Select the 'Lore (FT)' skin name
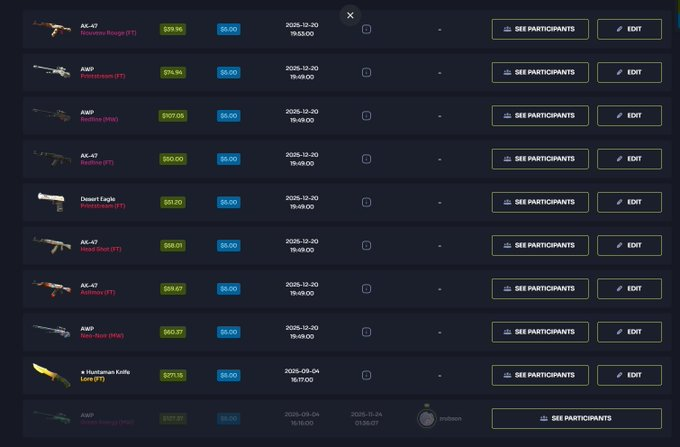The width and height of the screenshot is (680, 447). [x=92, y=379]
